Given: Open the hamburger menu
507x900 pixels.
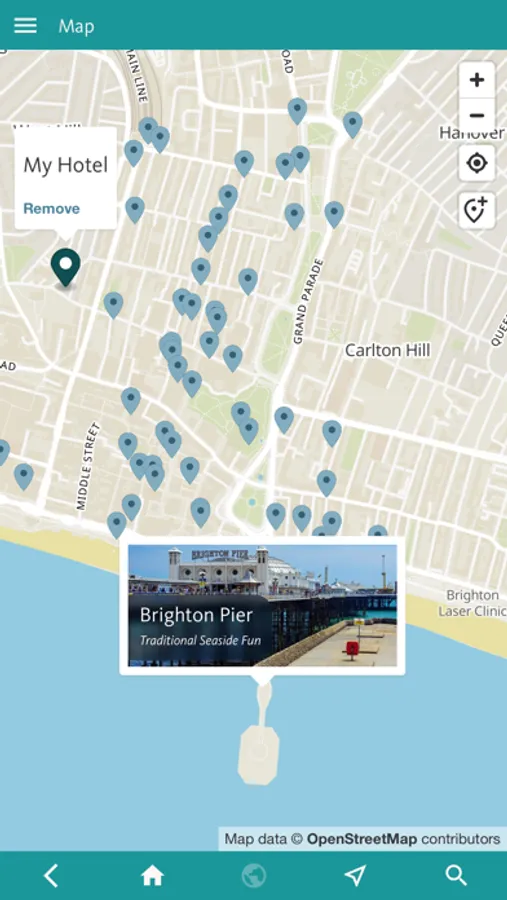Looking at the screenshot, I should [25, 25].
